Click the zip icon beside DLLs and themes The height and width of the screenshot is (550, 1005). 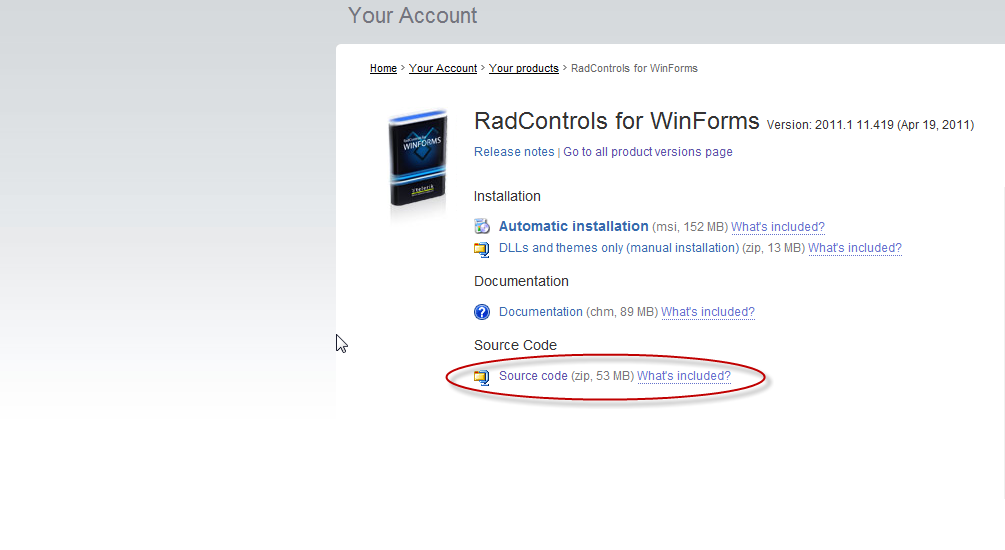(x=482, y=249)
